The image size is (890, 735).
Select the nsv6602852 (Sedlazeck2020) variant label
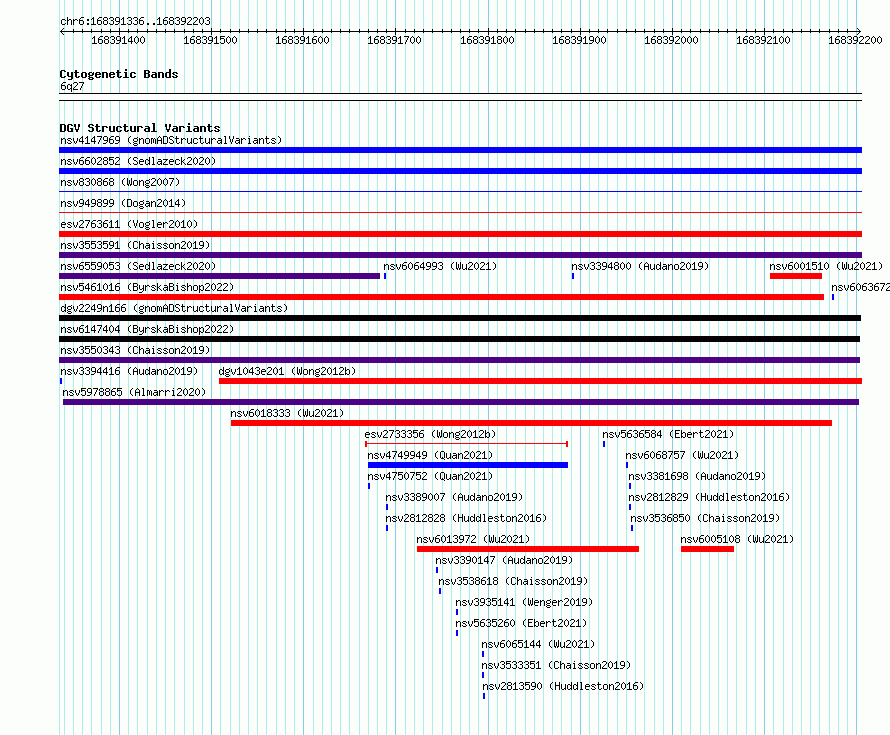coord(138,161)
